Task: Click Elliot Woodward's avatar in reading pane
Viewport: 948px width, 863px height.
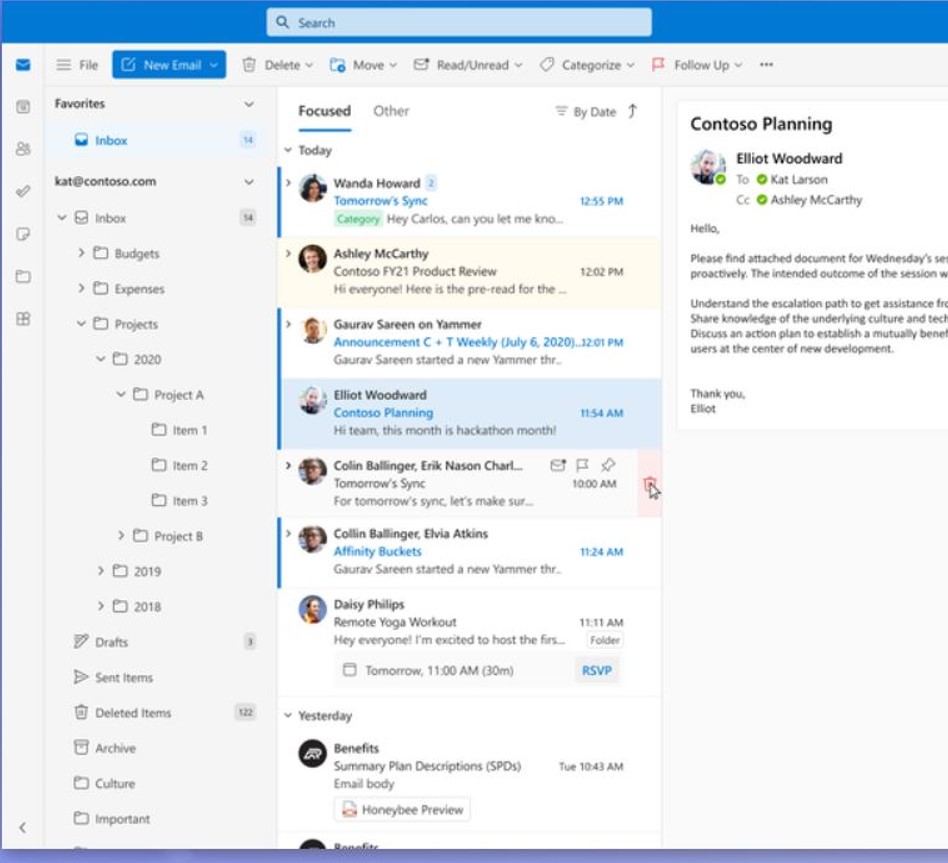Action: coord(707,166)
